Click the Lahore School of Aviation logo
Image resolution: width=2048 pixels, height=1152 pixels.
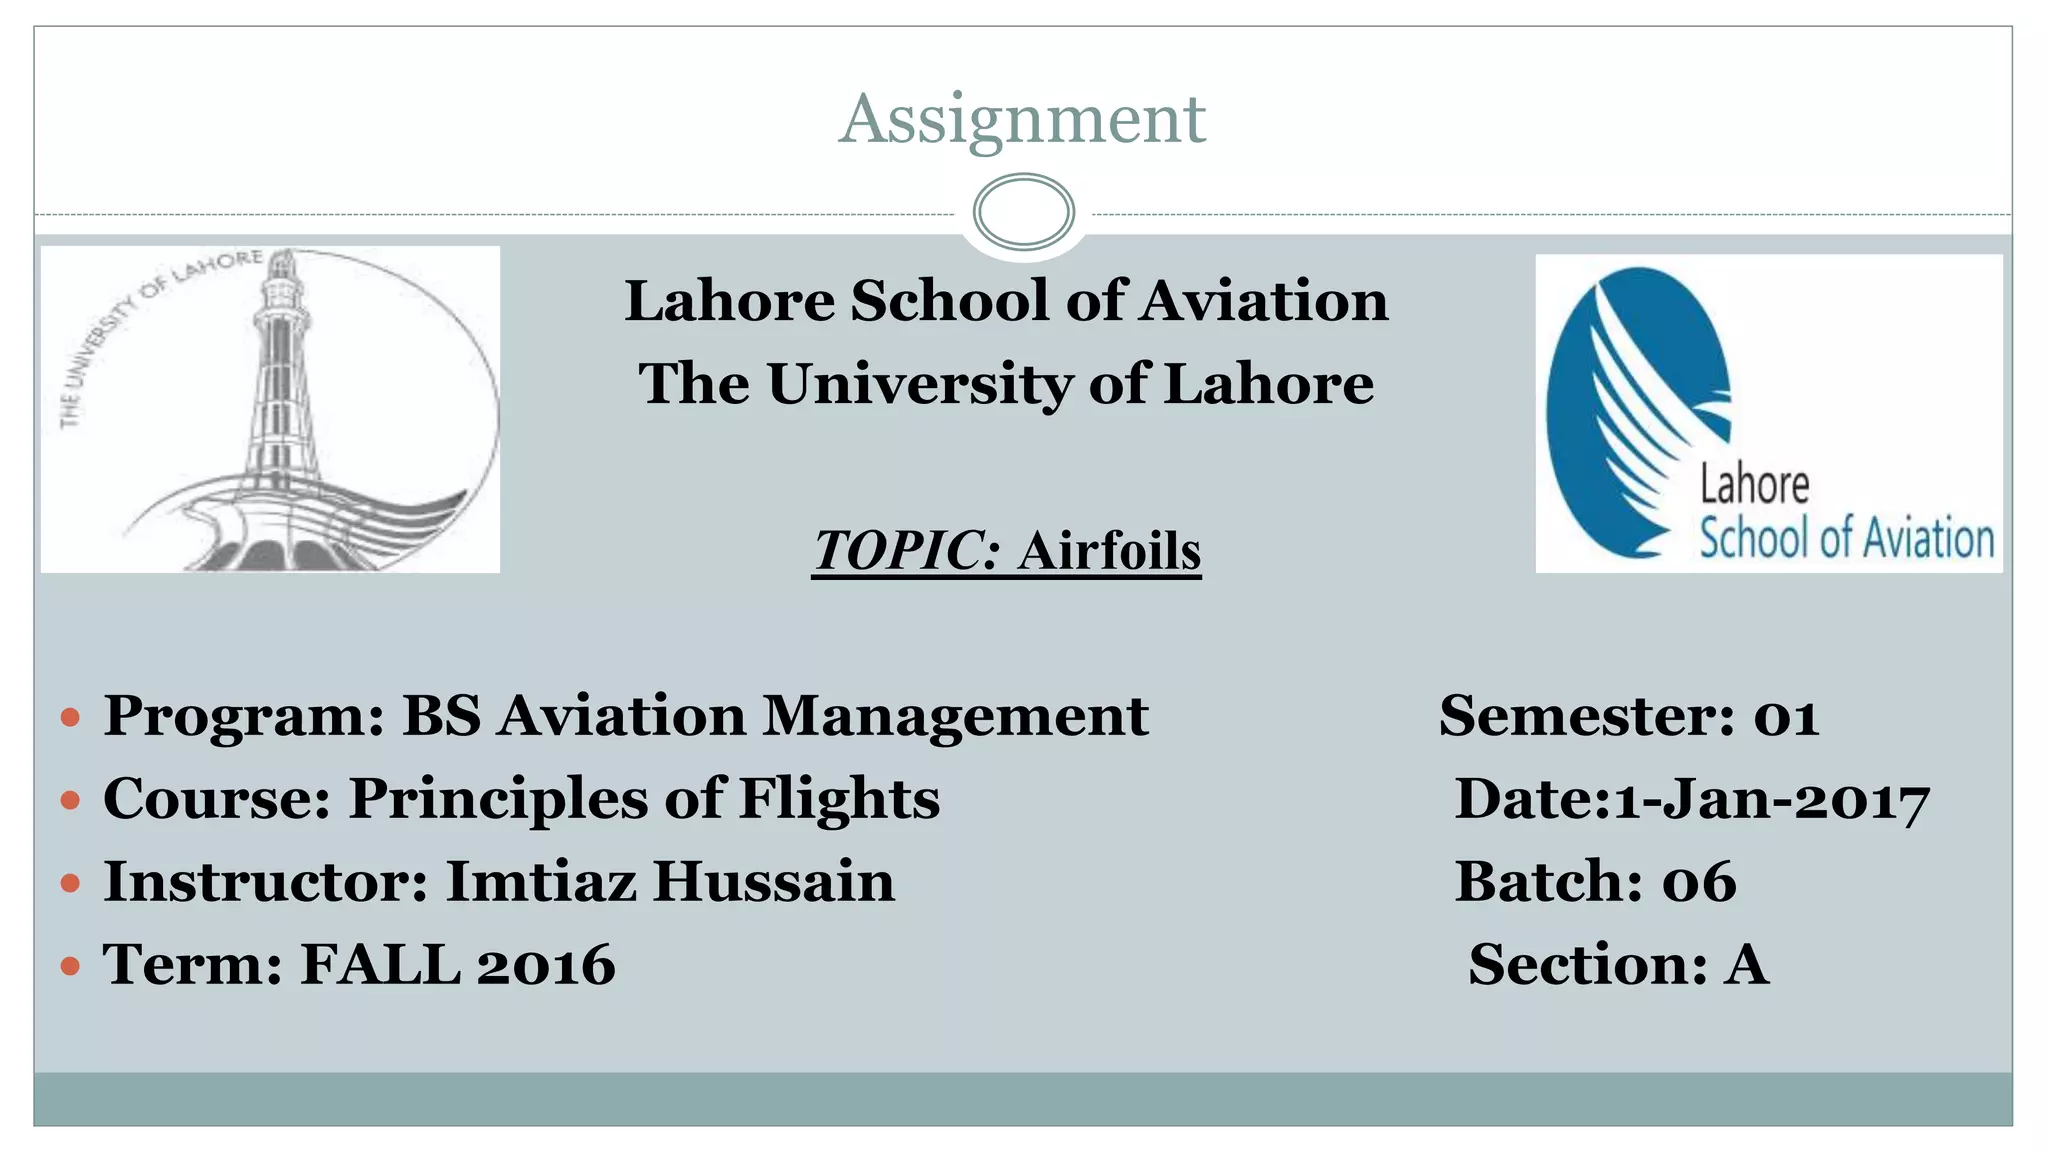pos(1768,413)
